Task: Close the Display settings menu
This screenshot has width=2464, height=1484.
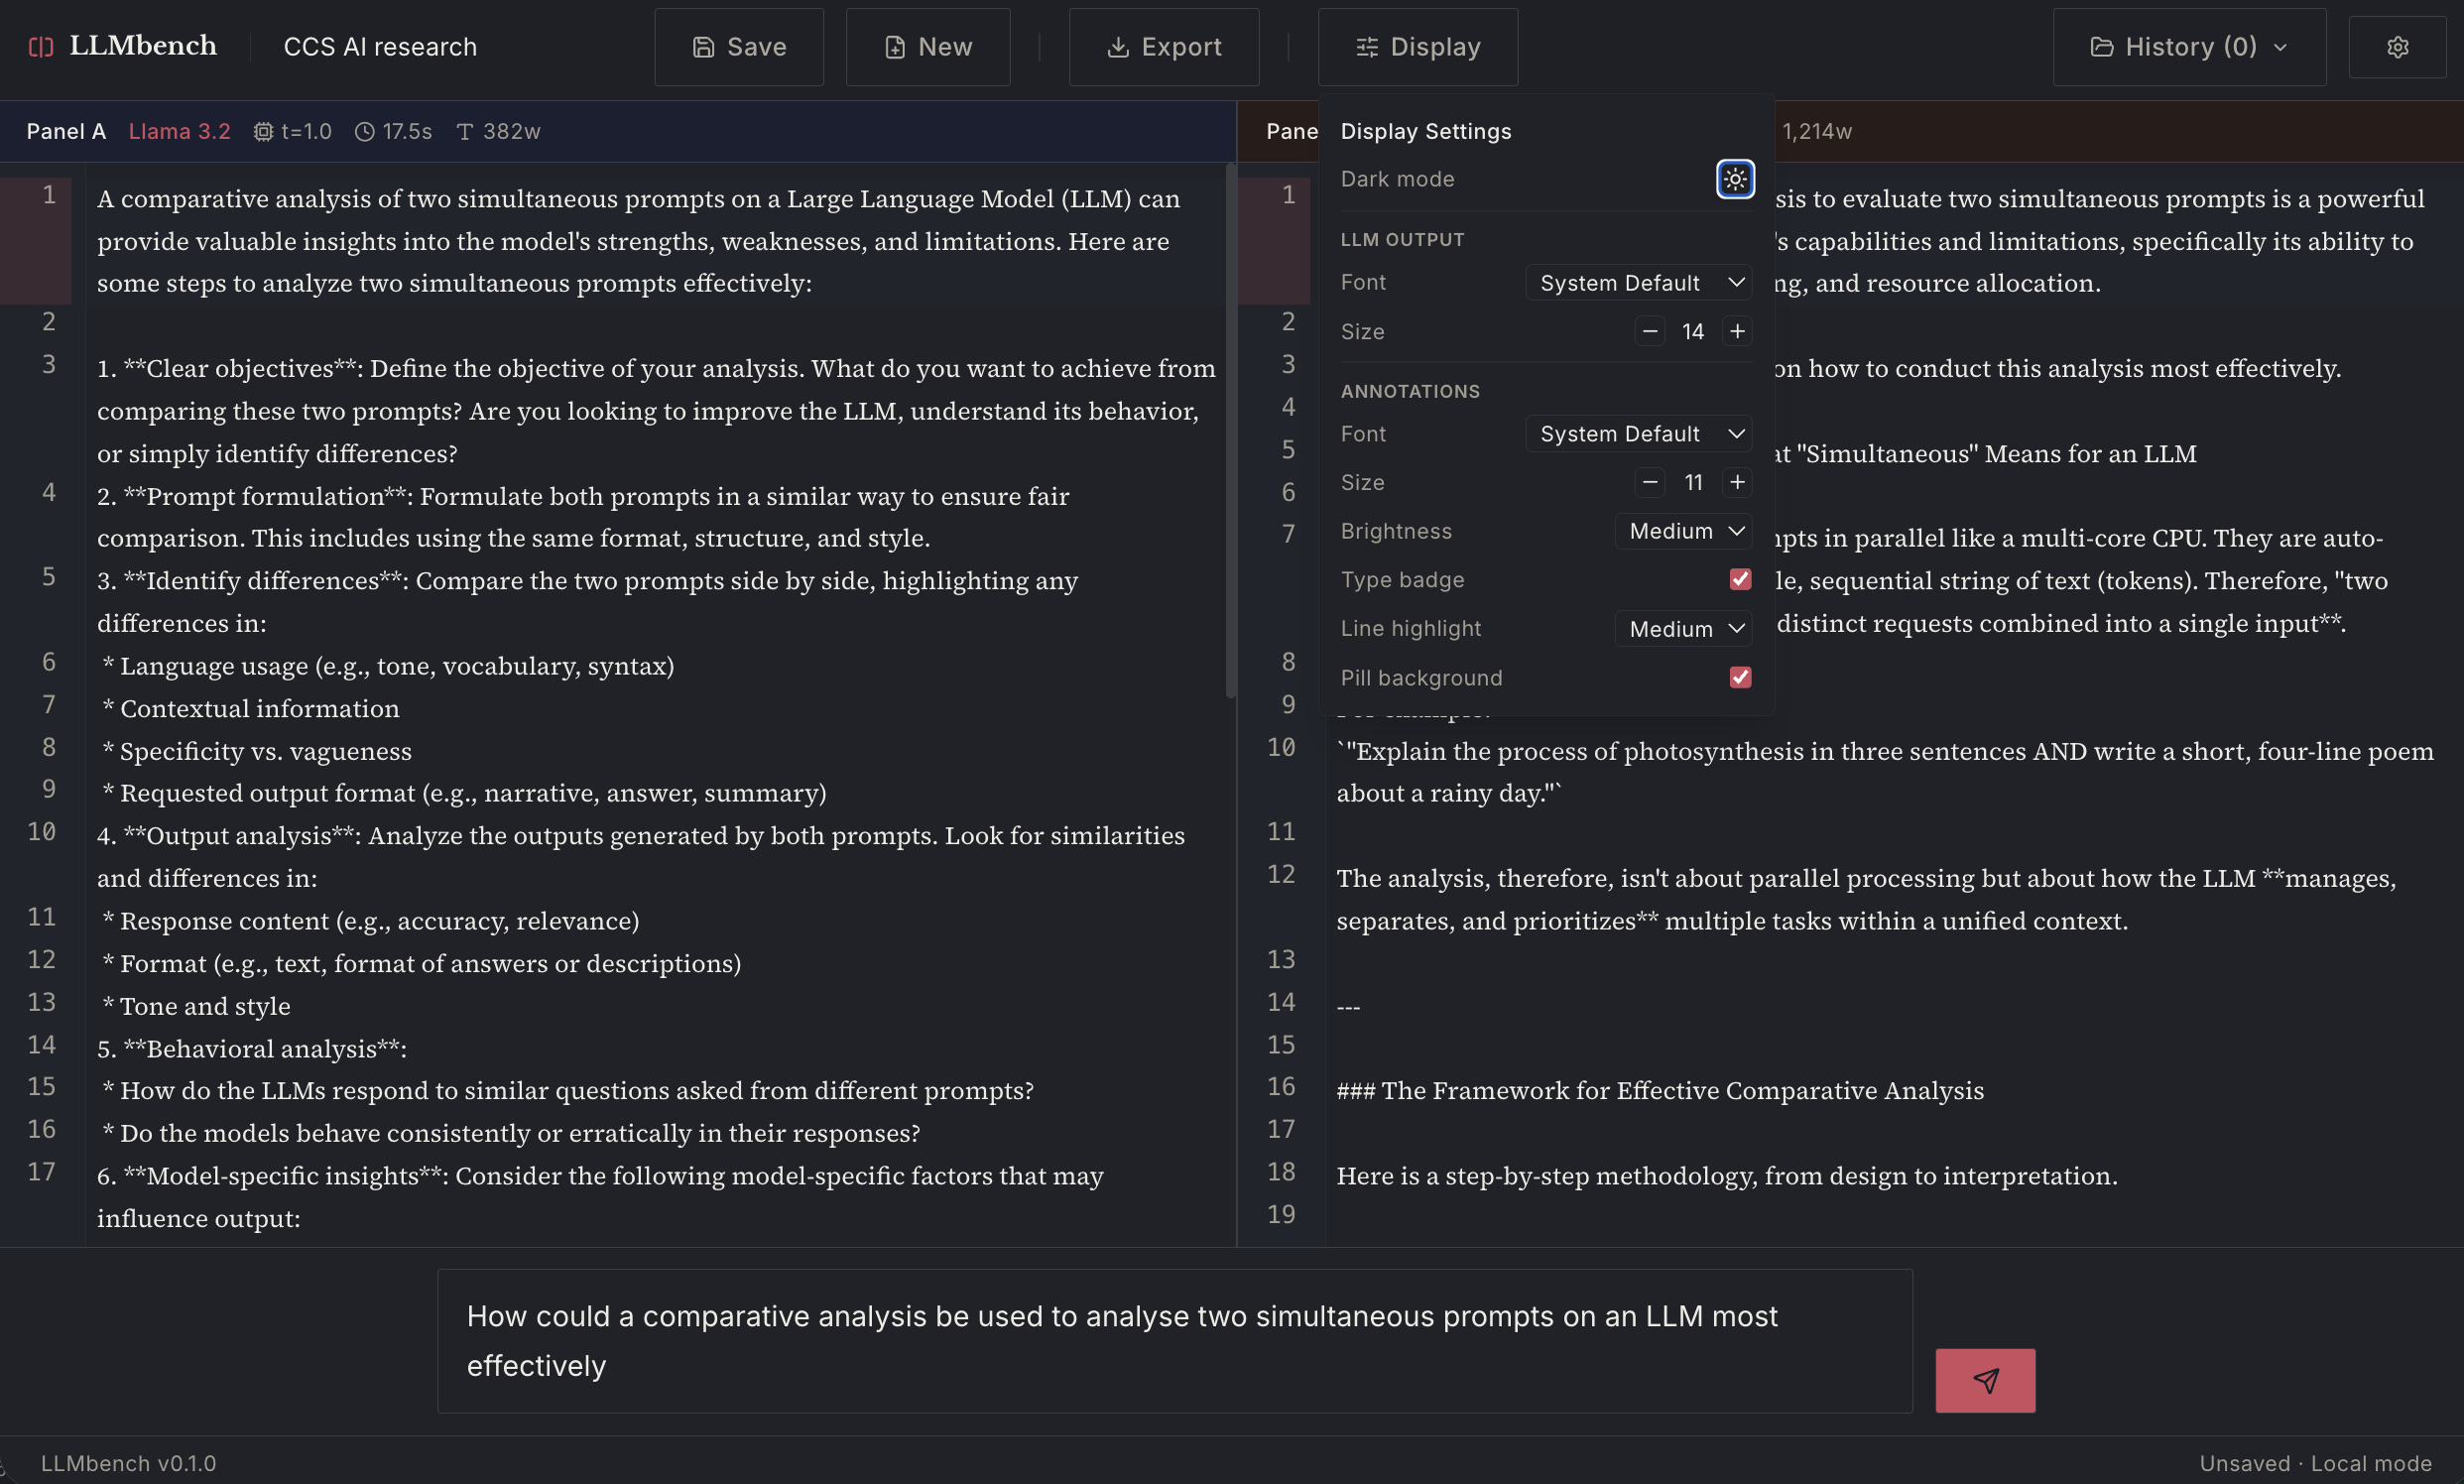Action: pos(1417,47)
